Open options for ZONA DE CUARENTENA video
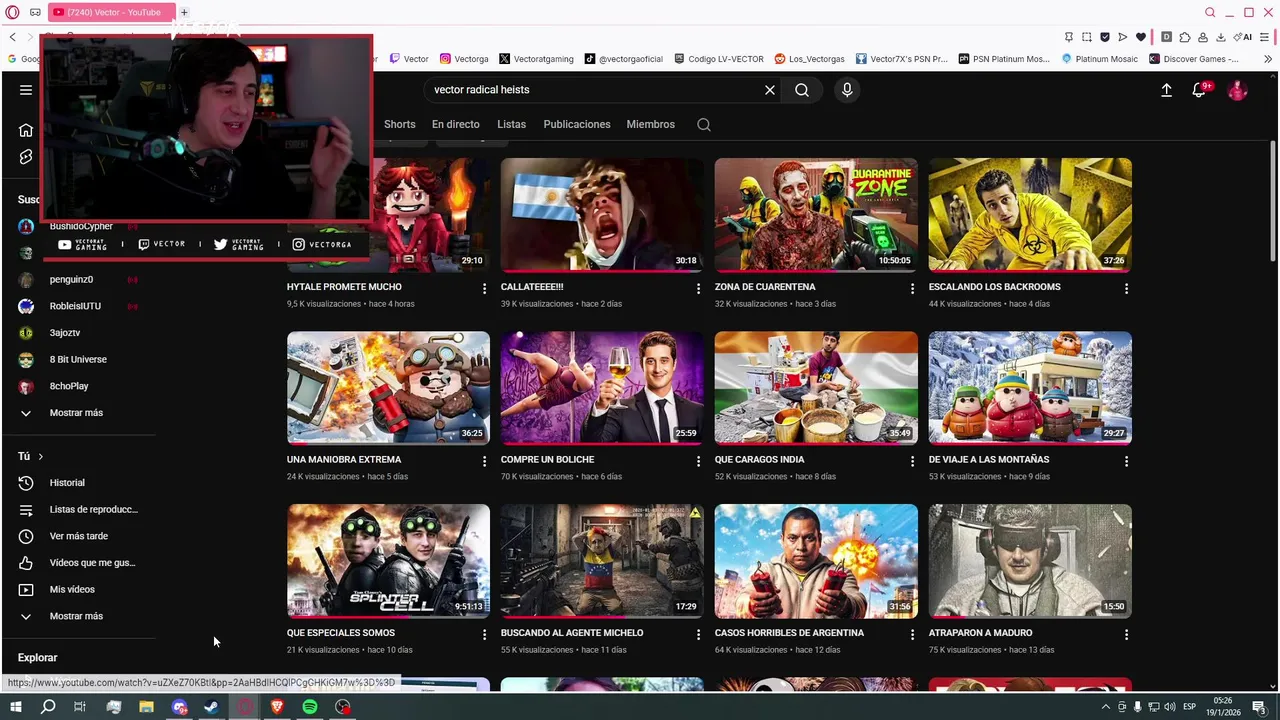 coord(911,288)
